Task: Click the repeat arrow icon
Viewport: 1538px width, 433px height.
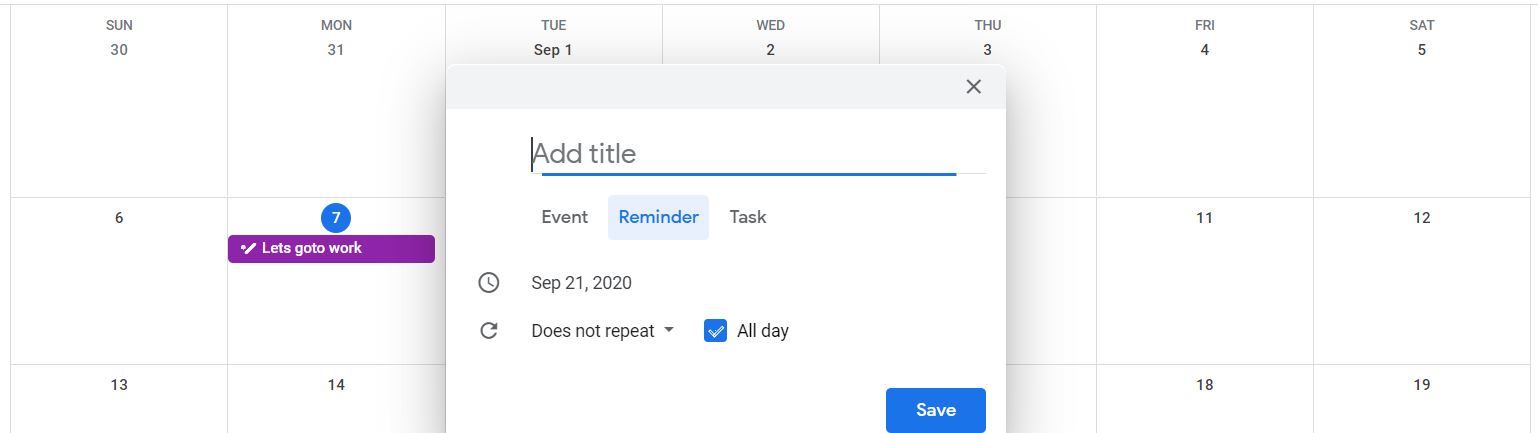Action: [488, 330]
